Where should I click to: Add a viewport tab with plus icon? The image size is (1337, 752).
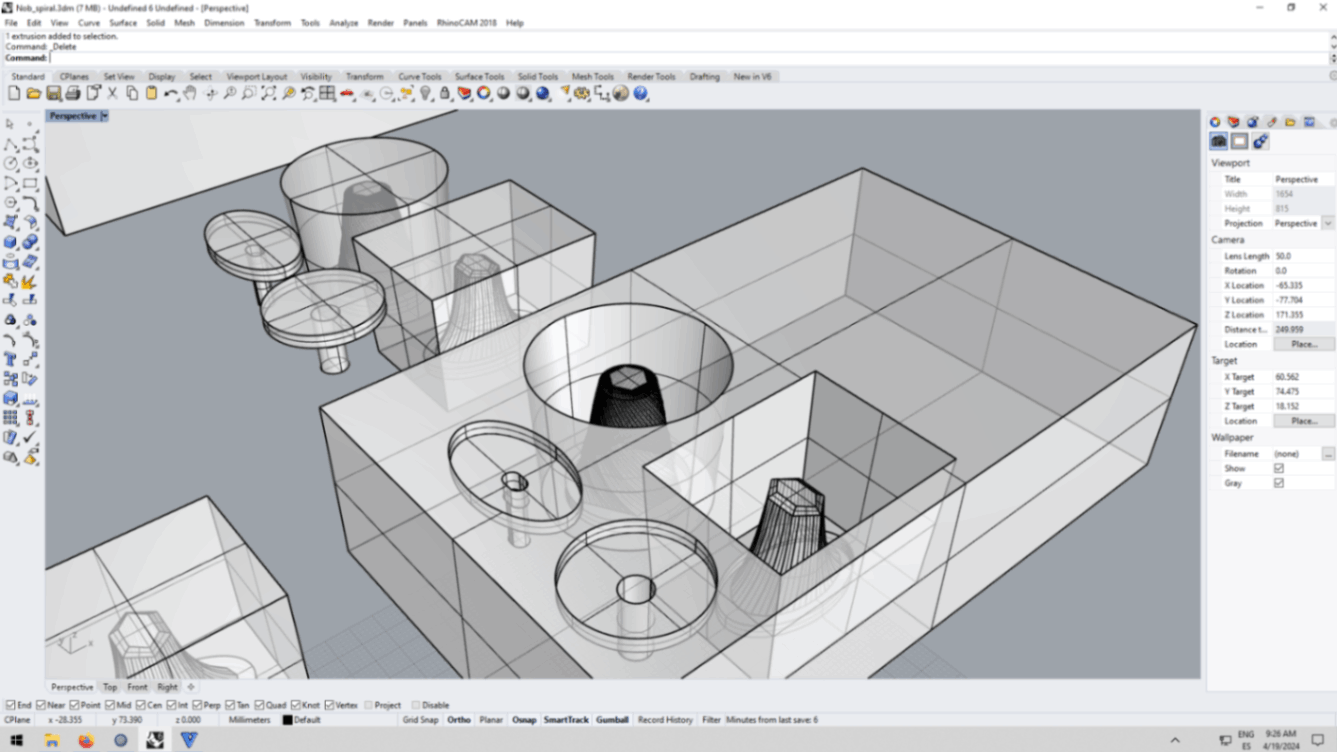(x=191, y=687)
